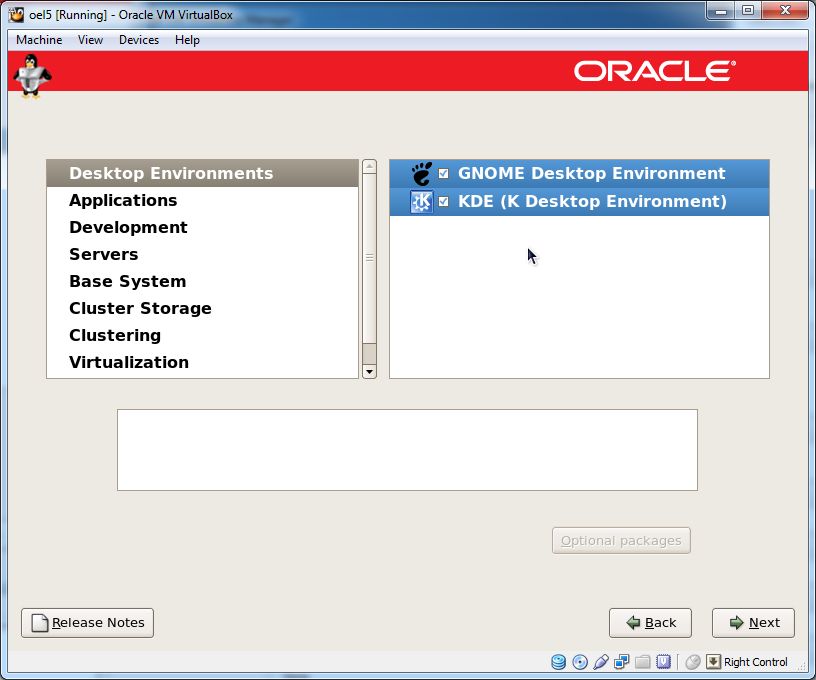816x680 pixels.
Task: Go Back to the previous step
Action: point(651,623)
